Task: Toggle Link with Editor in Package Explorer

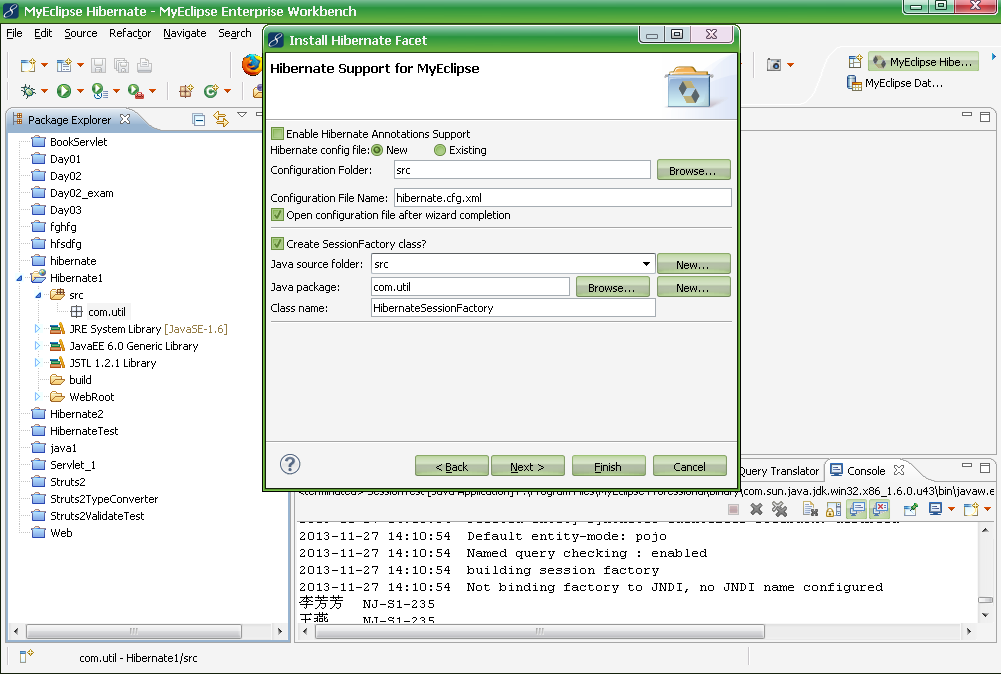Action: 221,119
